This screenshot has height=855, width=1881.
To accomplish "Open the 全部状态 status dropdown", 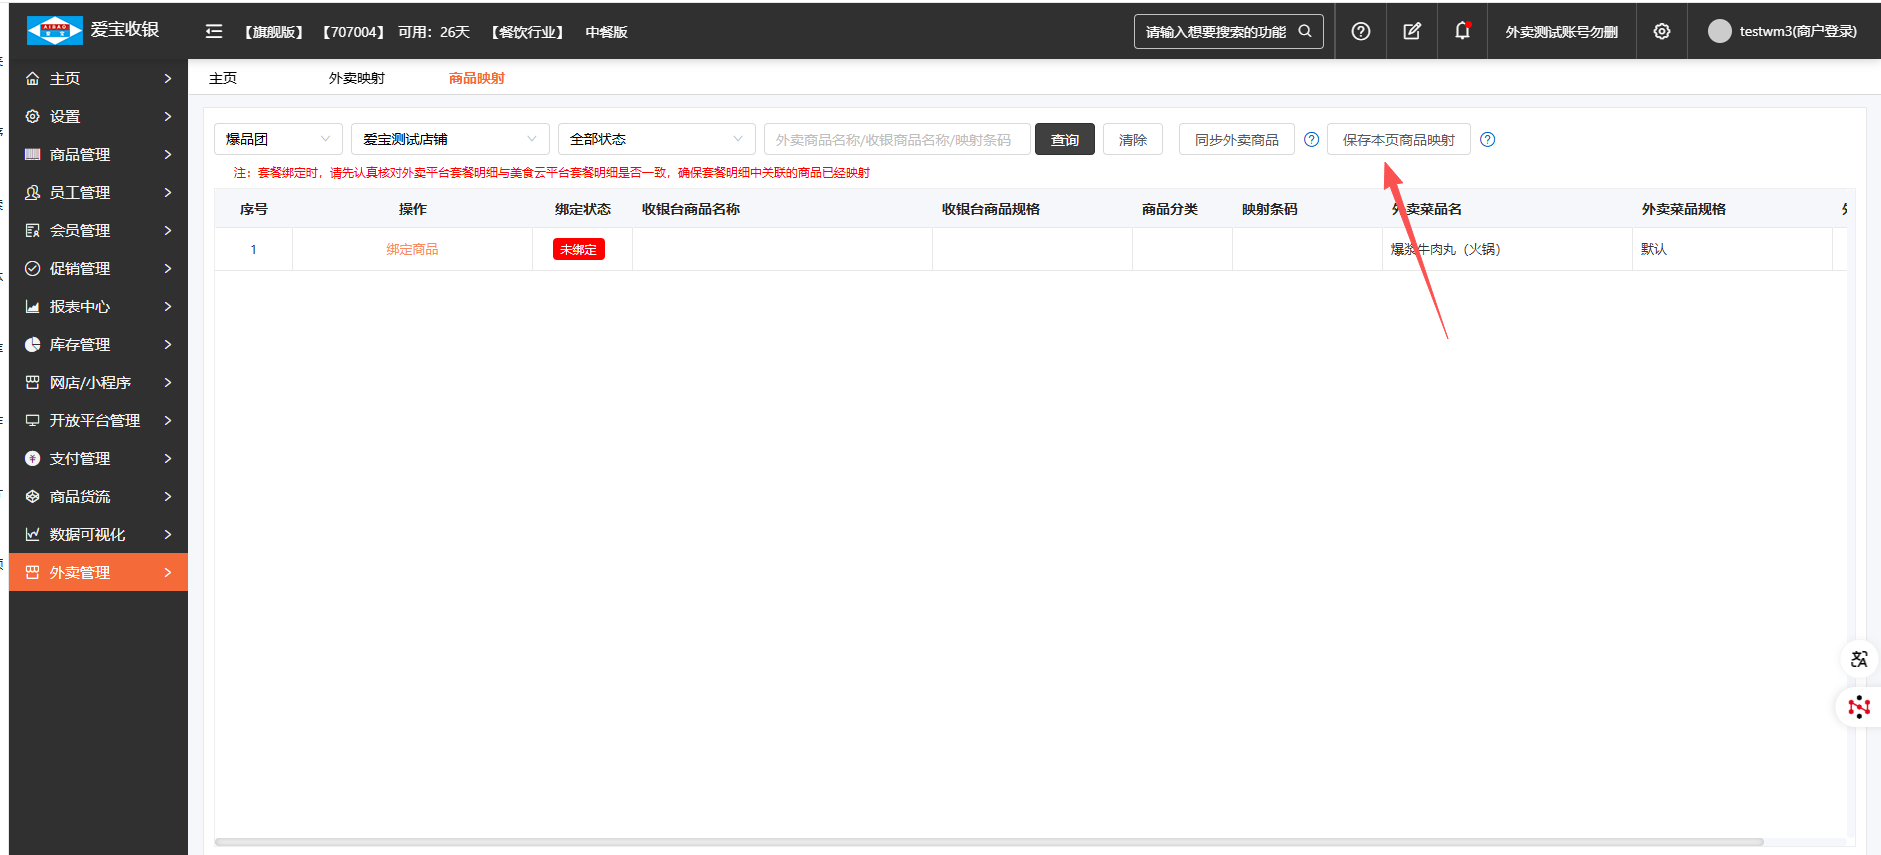I will point(656,139).
